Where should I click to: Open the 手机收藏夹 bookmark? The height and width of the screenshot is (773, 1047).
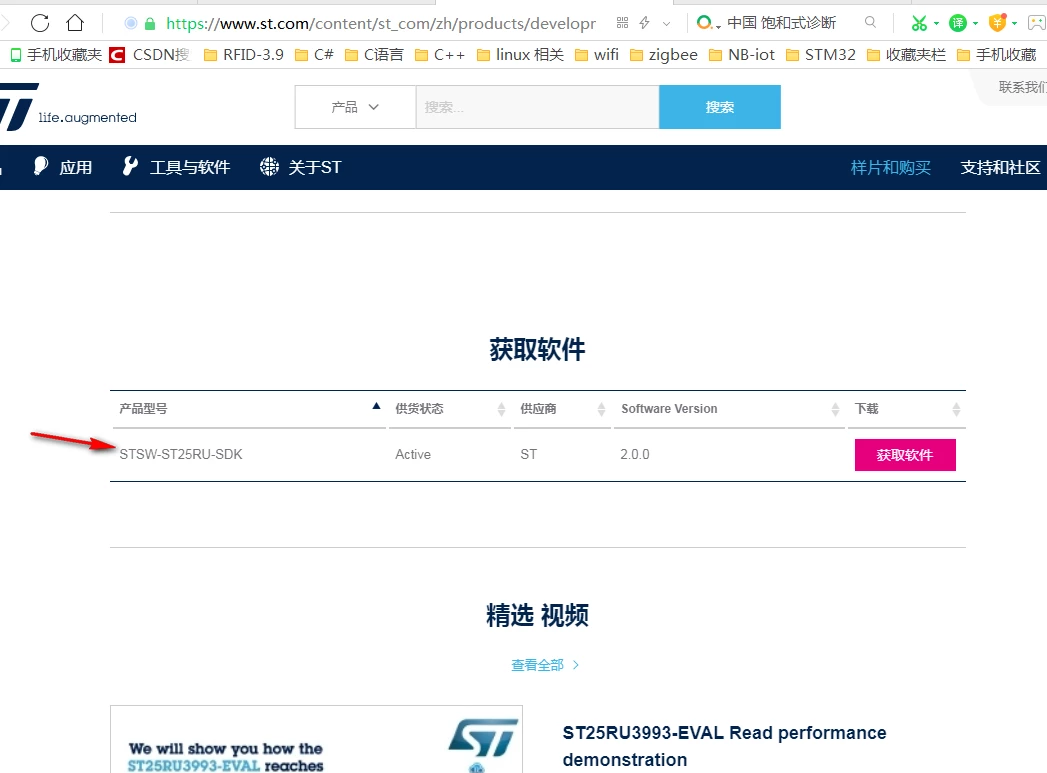(56, 55)
